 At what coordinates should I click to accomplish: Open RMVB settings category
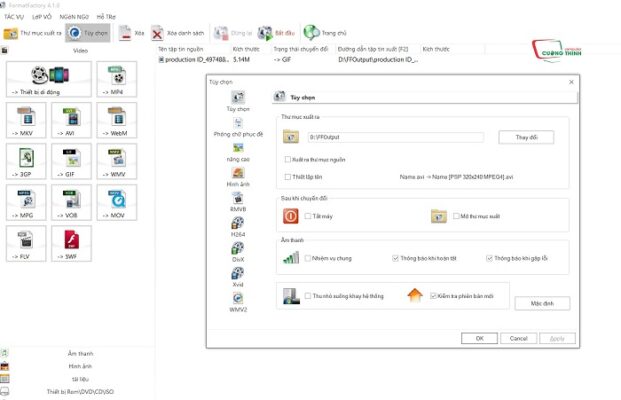point(238,202)
